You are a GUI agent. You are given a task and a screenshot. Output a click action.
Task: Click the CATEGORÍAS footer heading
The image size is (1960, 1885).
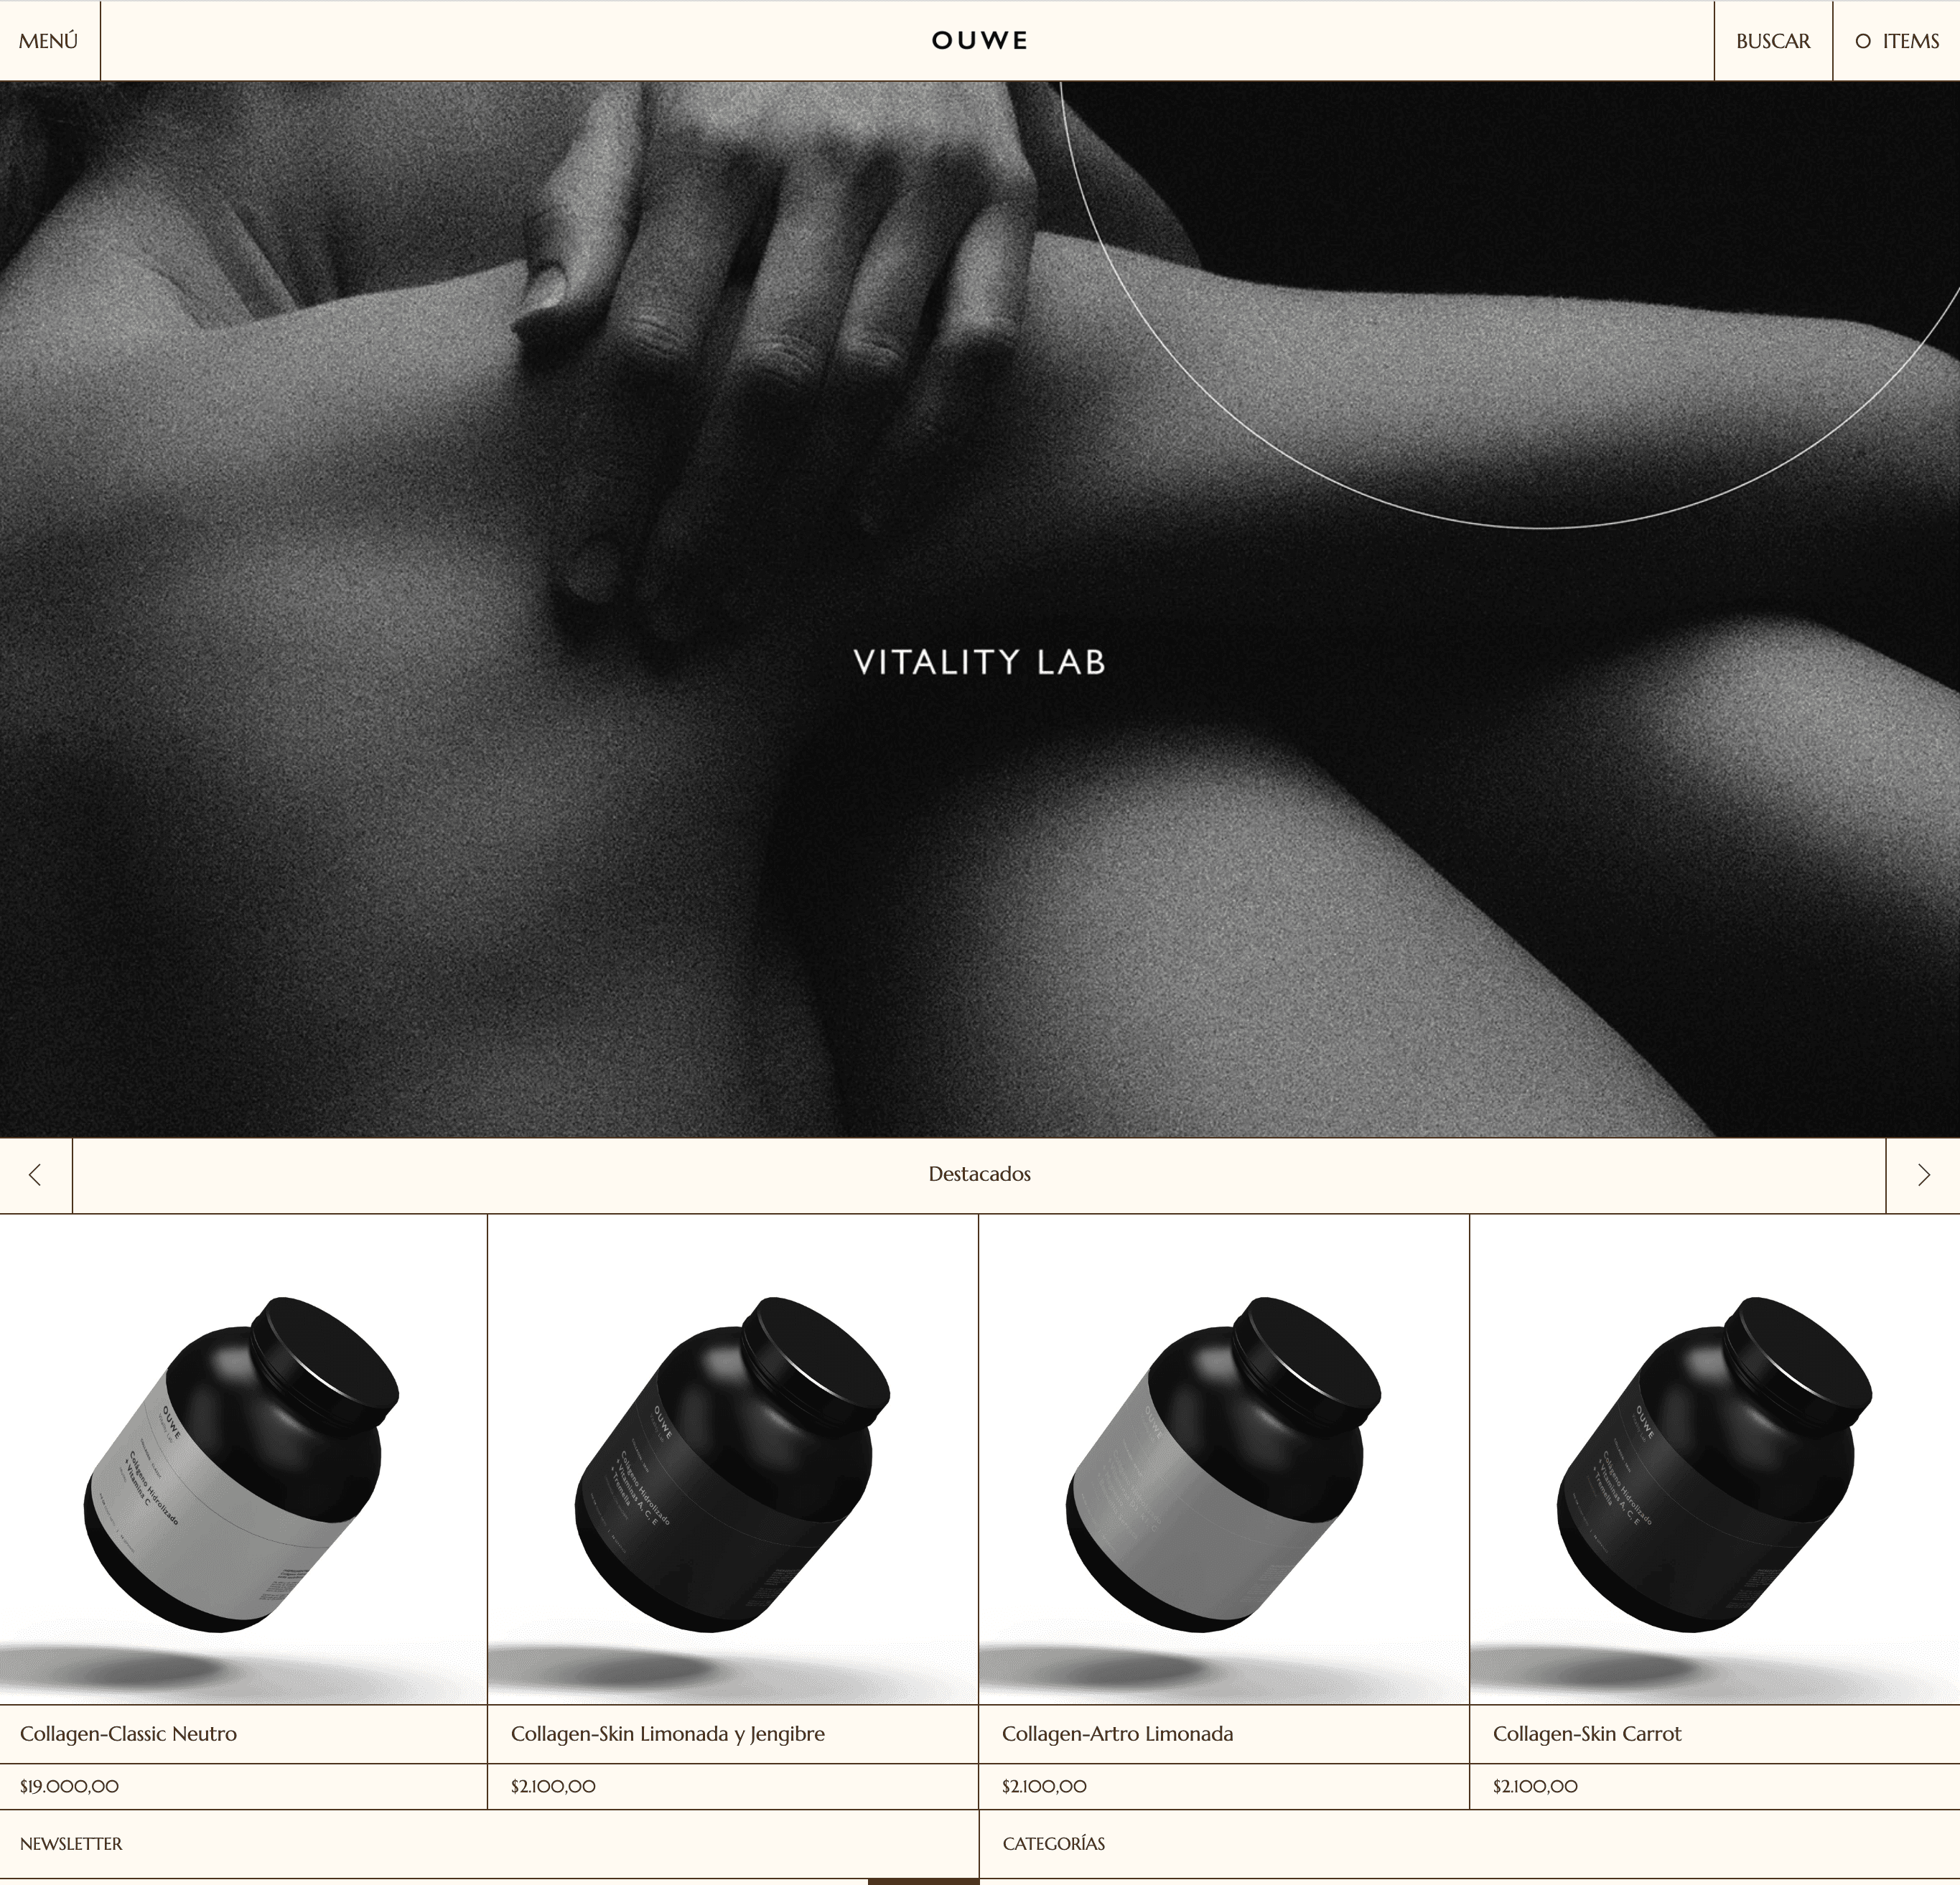[x=1054, y=1843]
